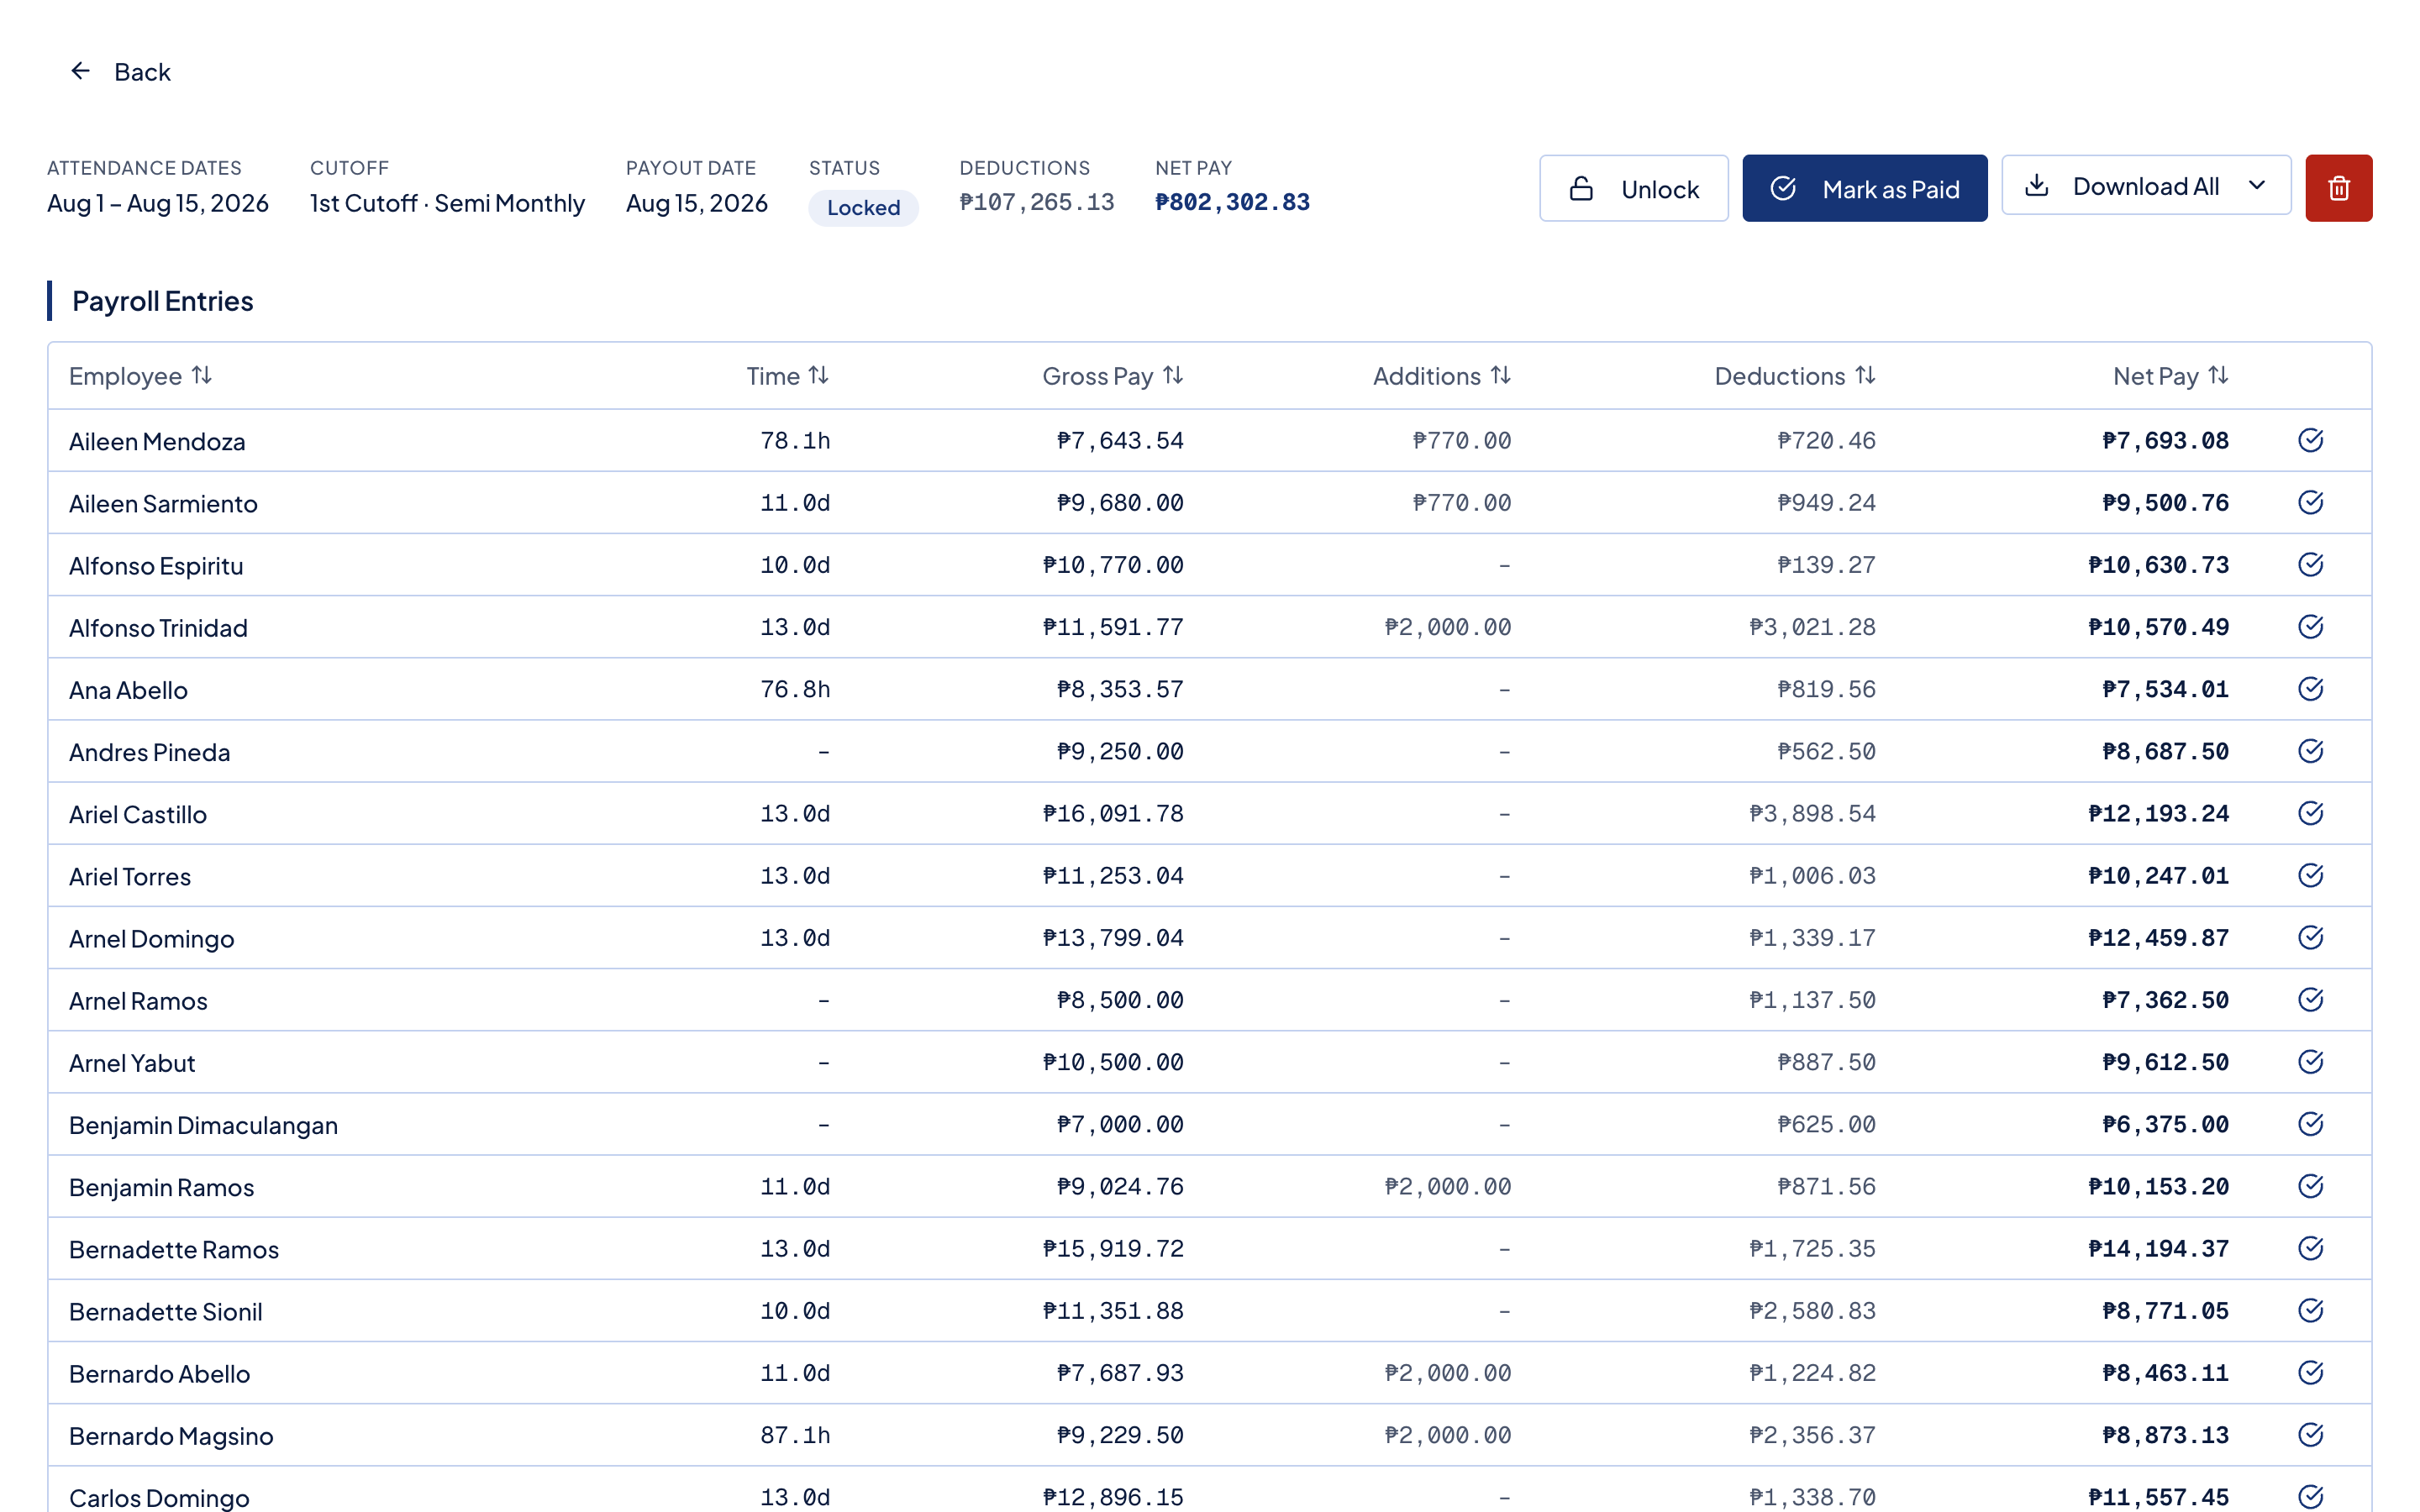Click check-circle icon for Ana Abello
This screenshot has height=1512, width=2420.
pyautogui.click(x=2310, y=689)
